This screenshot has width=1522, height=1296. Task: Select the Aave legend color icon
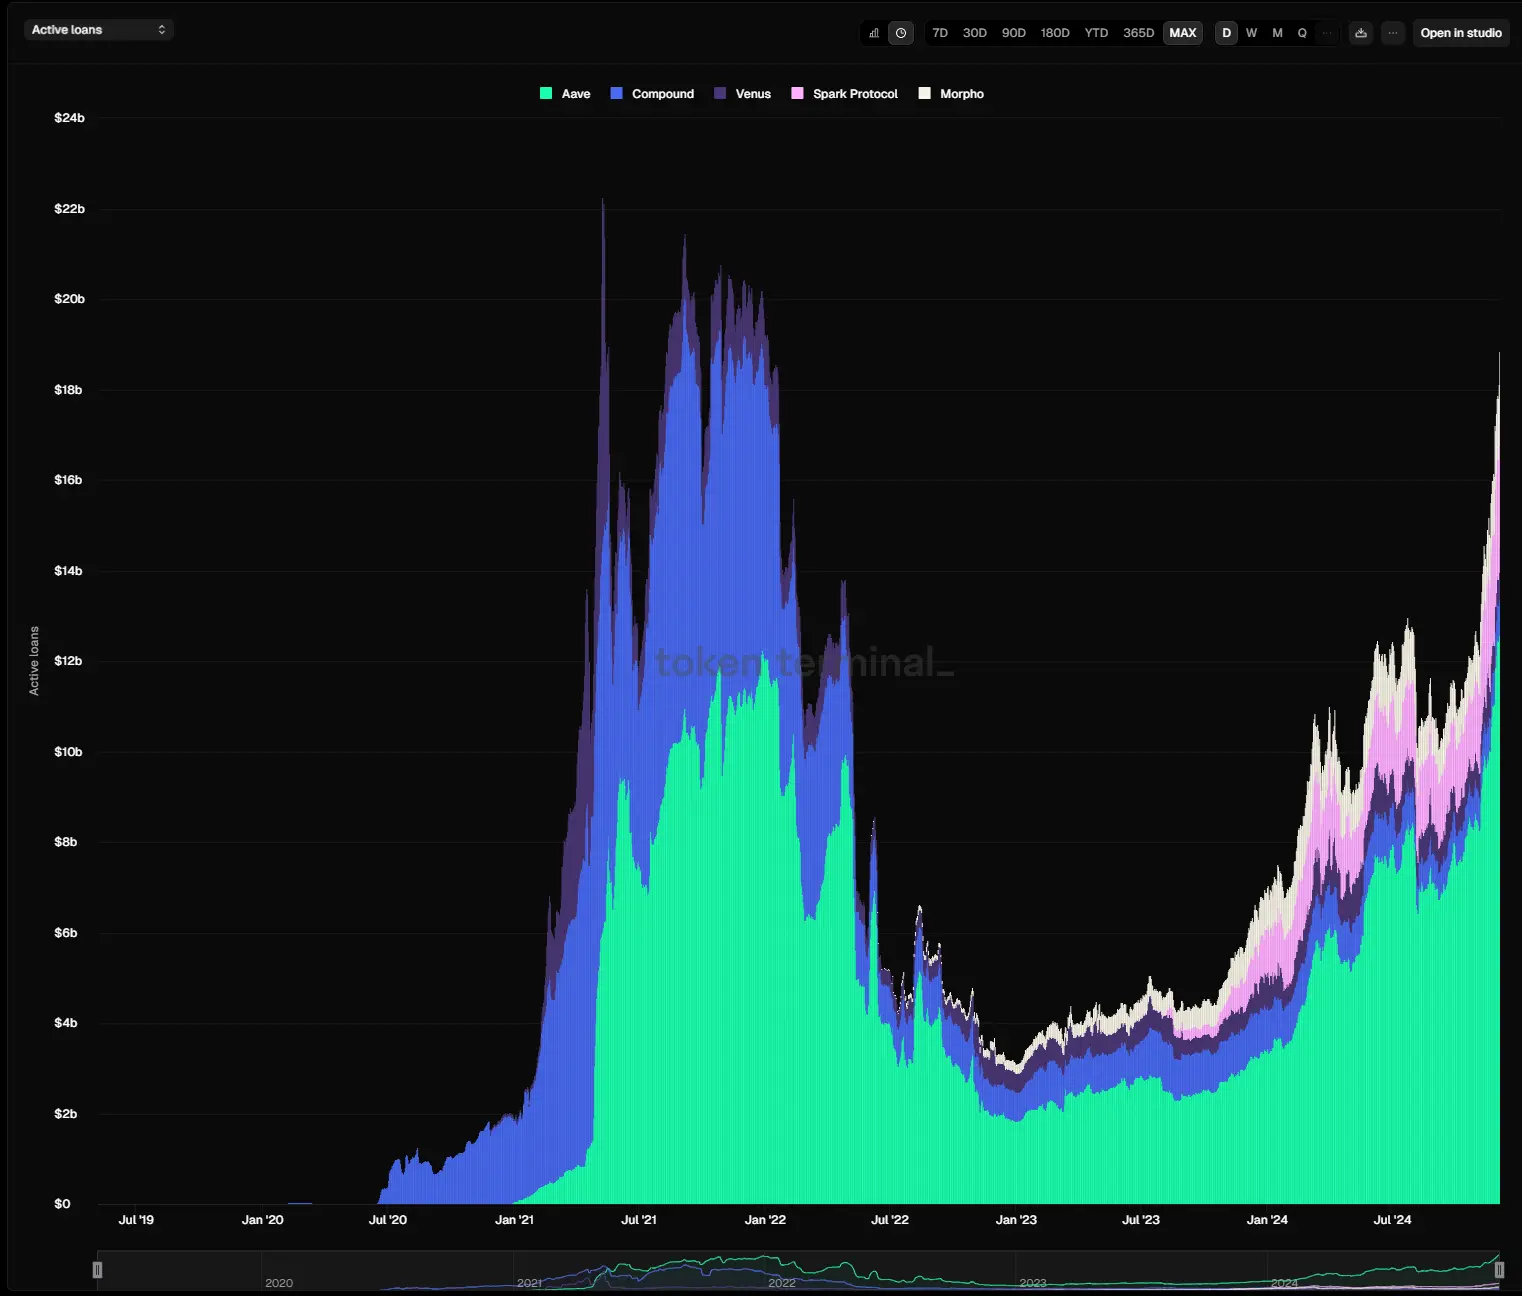(545, 93)
